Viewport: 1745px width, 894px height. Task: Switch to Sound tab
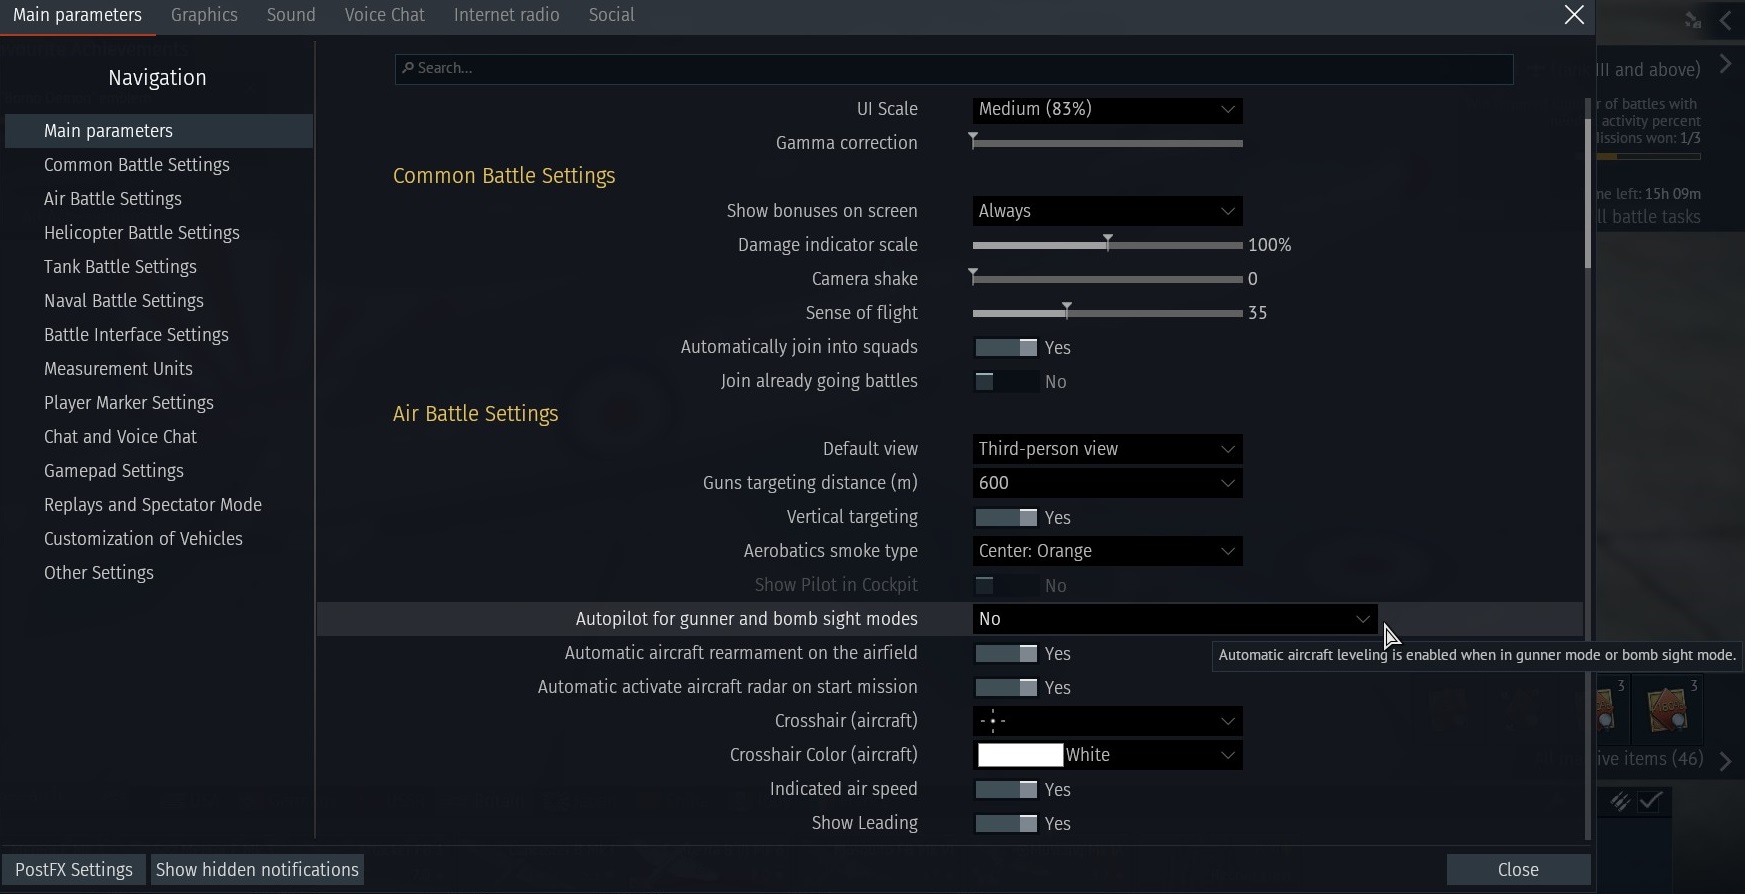(291, 15)
